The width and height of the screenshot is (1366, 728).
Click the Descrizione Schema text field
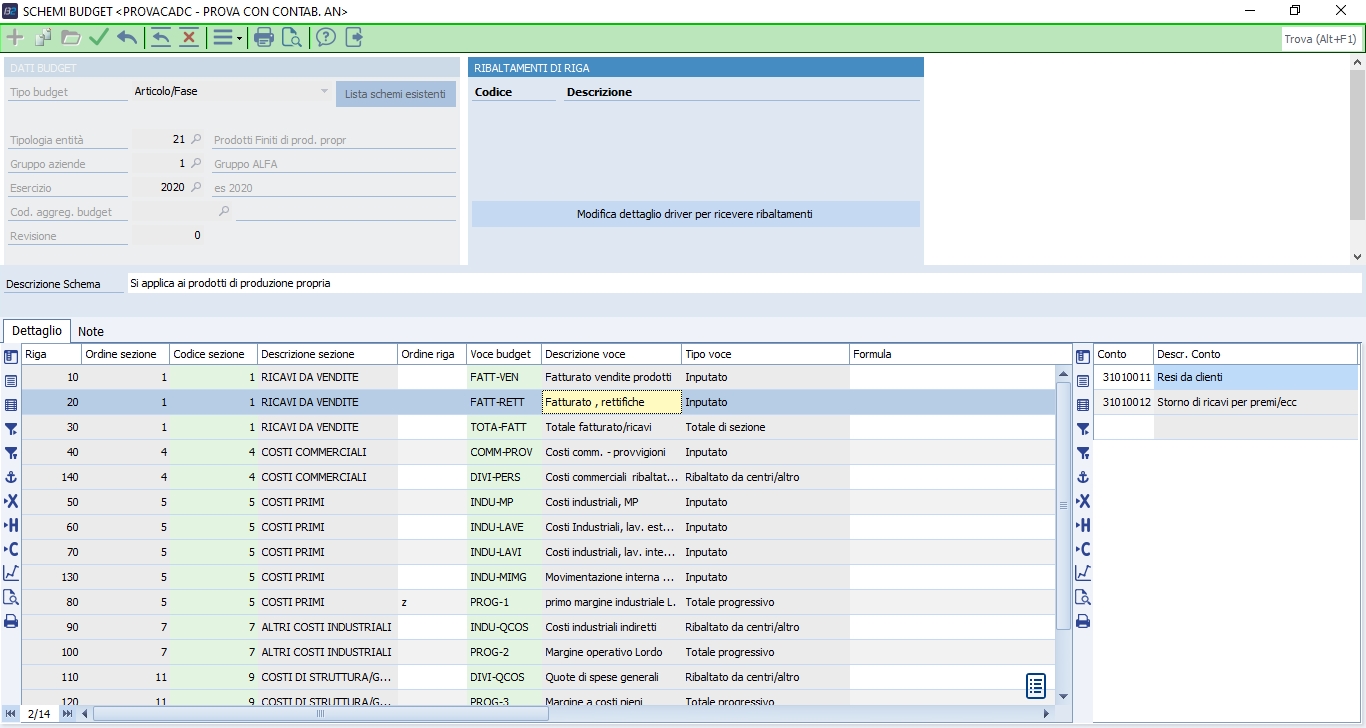tap(744, 283)
